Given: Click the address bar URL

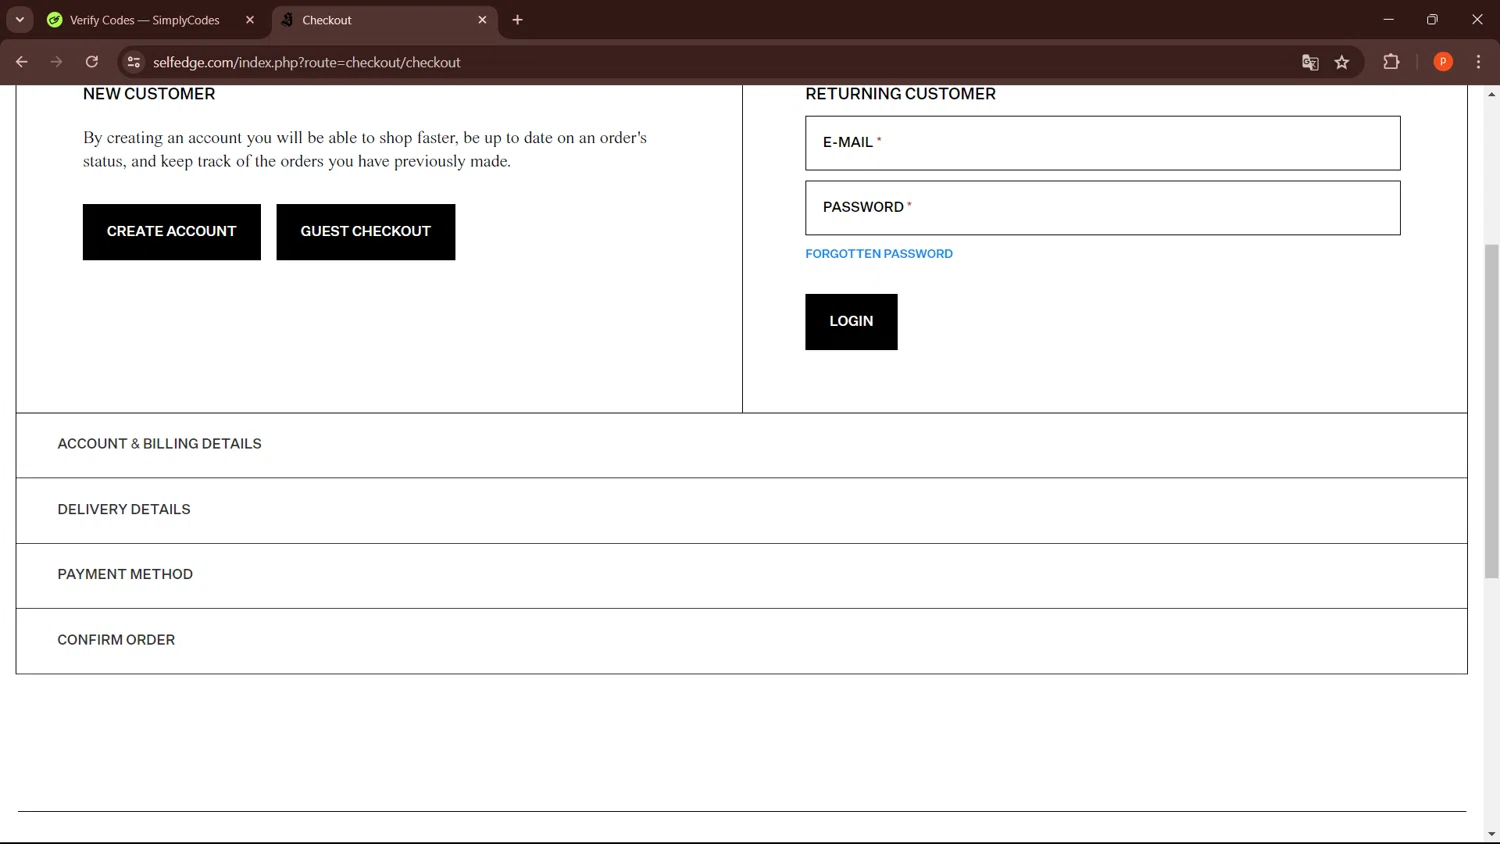Looking at the screenshot, I should (x=307, y=62).
